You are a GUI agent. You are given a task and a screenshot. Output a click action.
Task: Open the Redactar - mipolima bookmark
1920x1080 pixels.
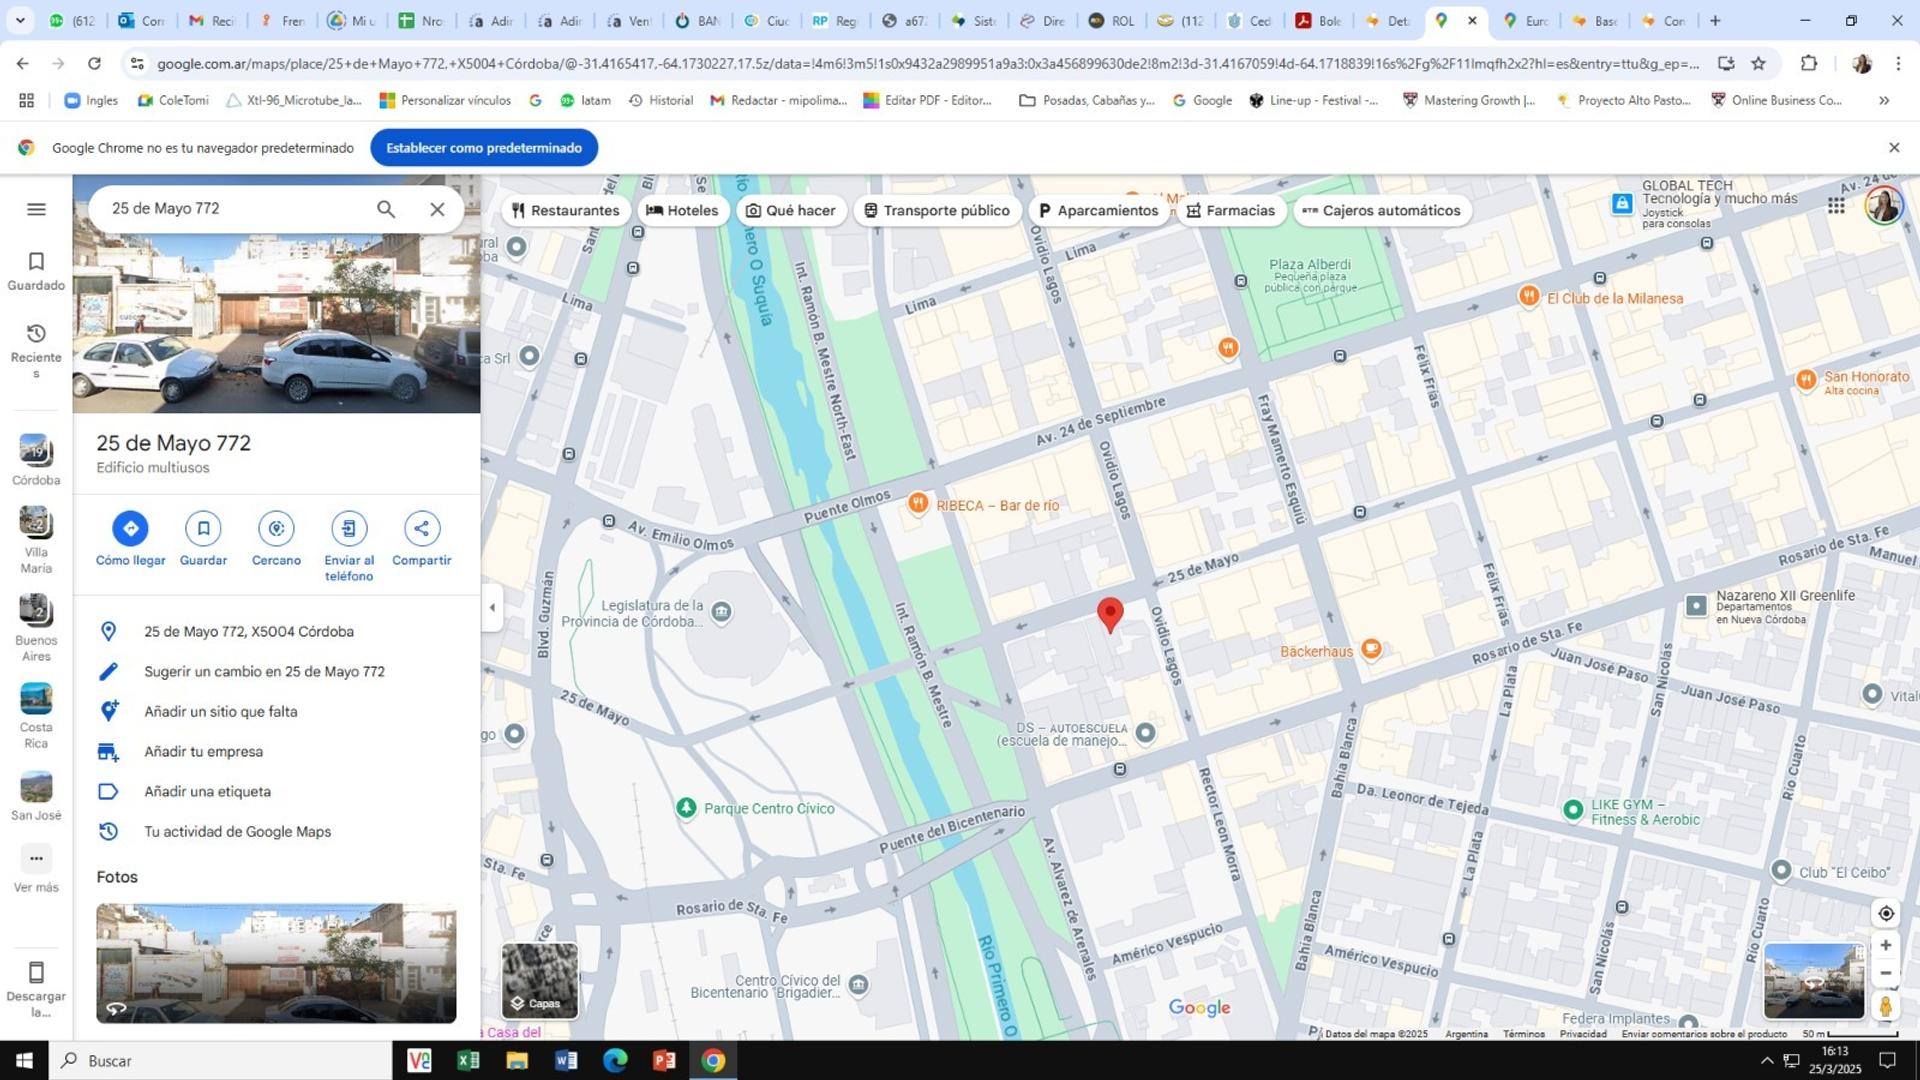[778, 100]
